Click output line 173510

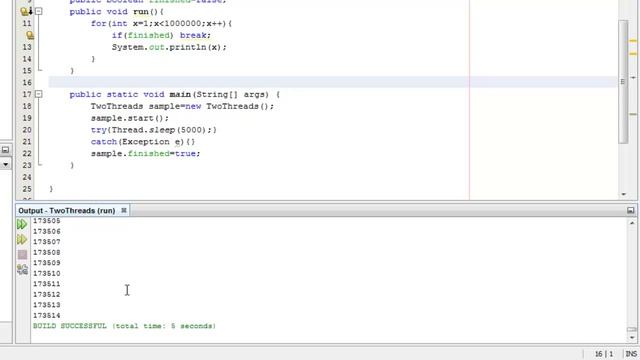click(x=47, y=273)
